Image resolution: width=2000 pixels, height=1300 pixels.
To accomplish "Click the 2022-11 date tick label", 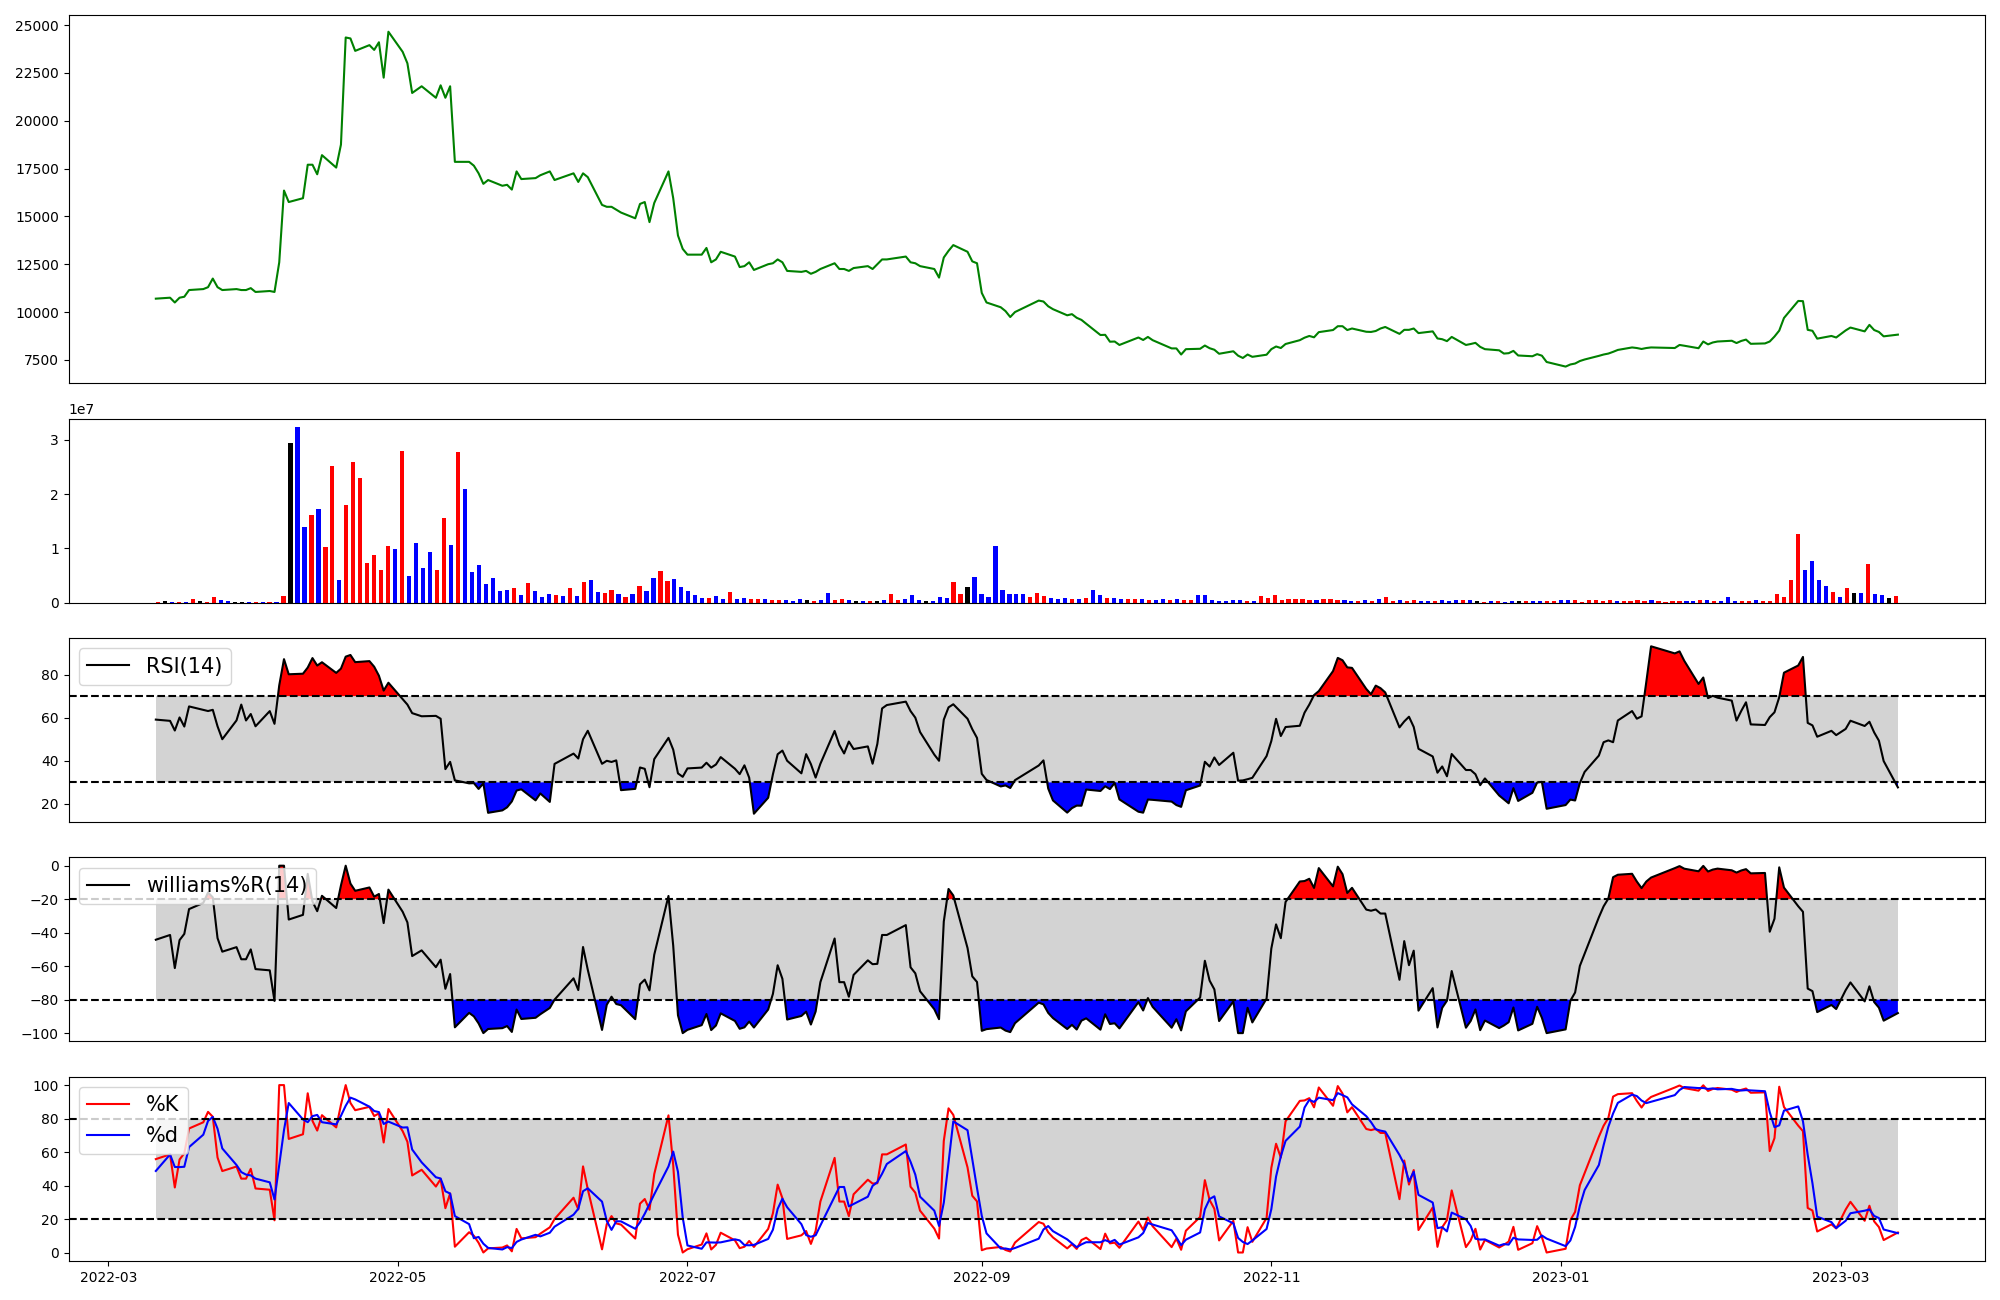I will [x=1272, y=1277].
